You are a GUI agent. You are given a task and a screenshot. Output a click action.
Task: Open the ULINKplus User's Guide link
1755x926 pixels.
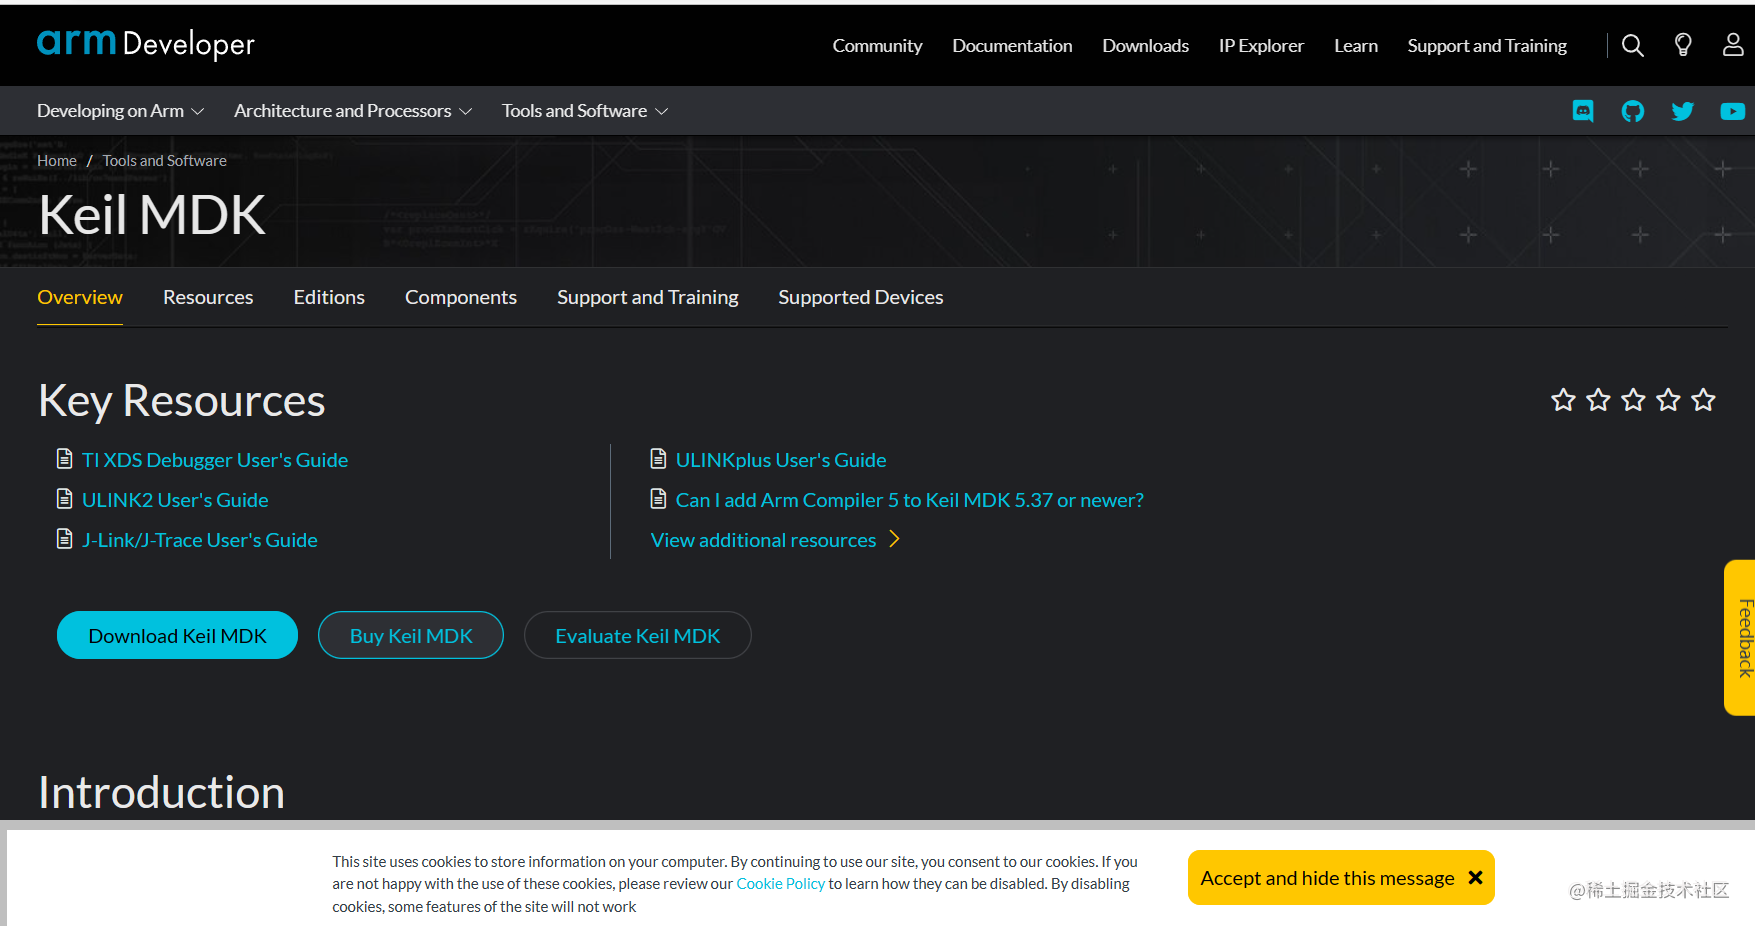tap(781, 460)
